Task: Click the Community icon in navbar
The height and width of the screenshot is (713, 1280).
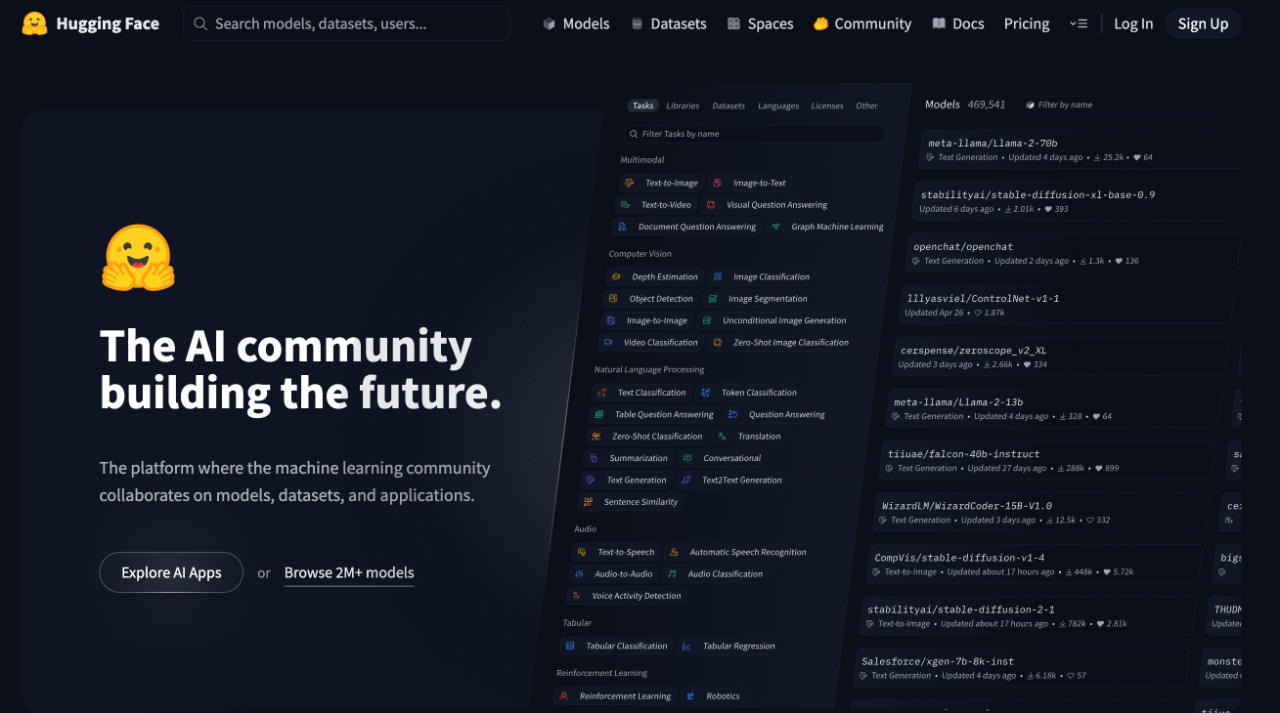Action: tap(821, 24)
